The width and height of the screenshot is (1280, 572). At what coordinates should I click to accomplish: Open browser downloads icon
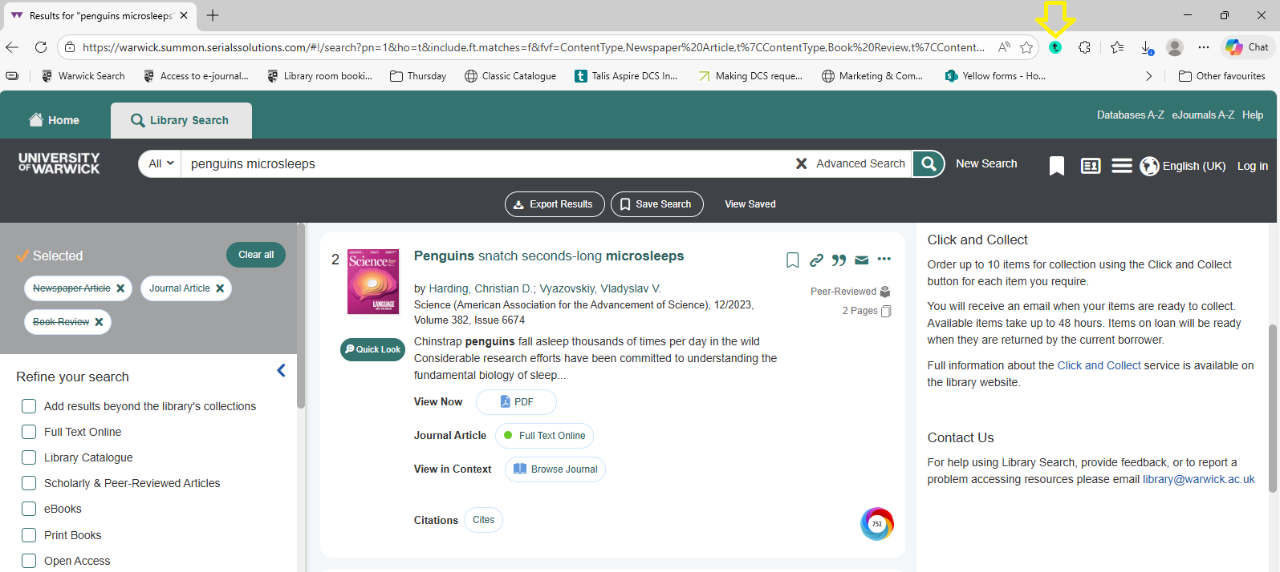click(1147, 48)
